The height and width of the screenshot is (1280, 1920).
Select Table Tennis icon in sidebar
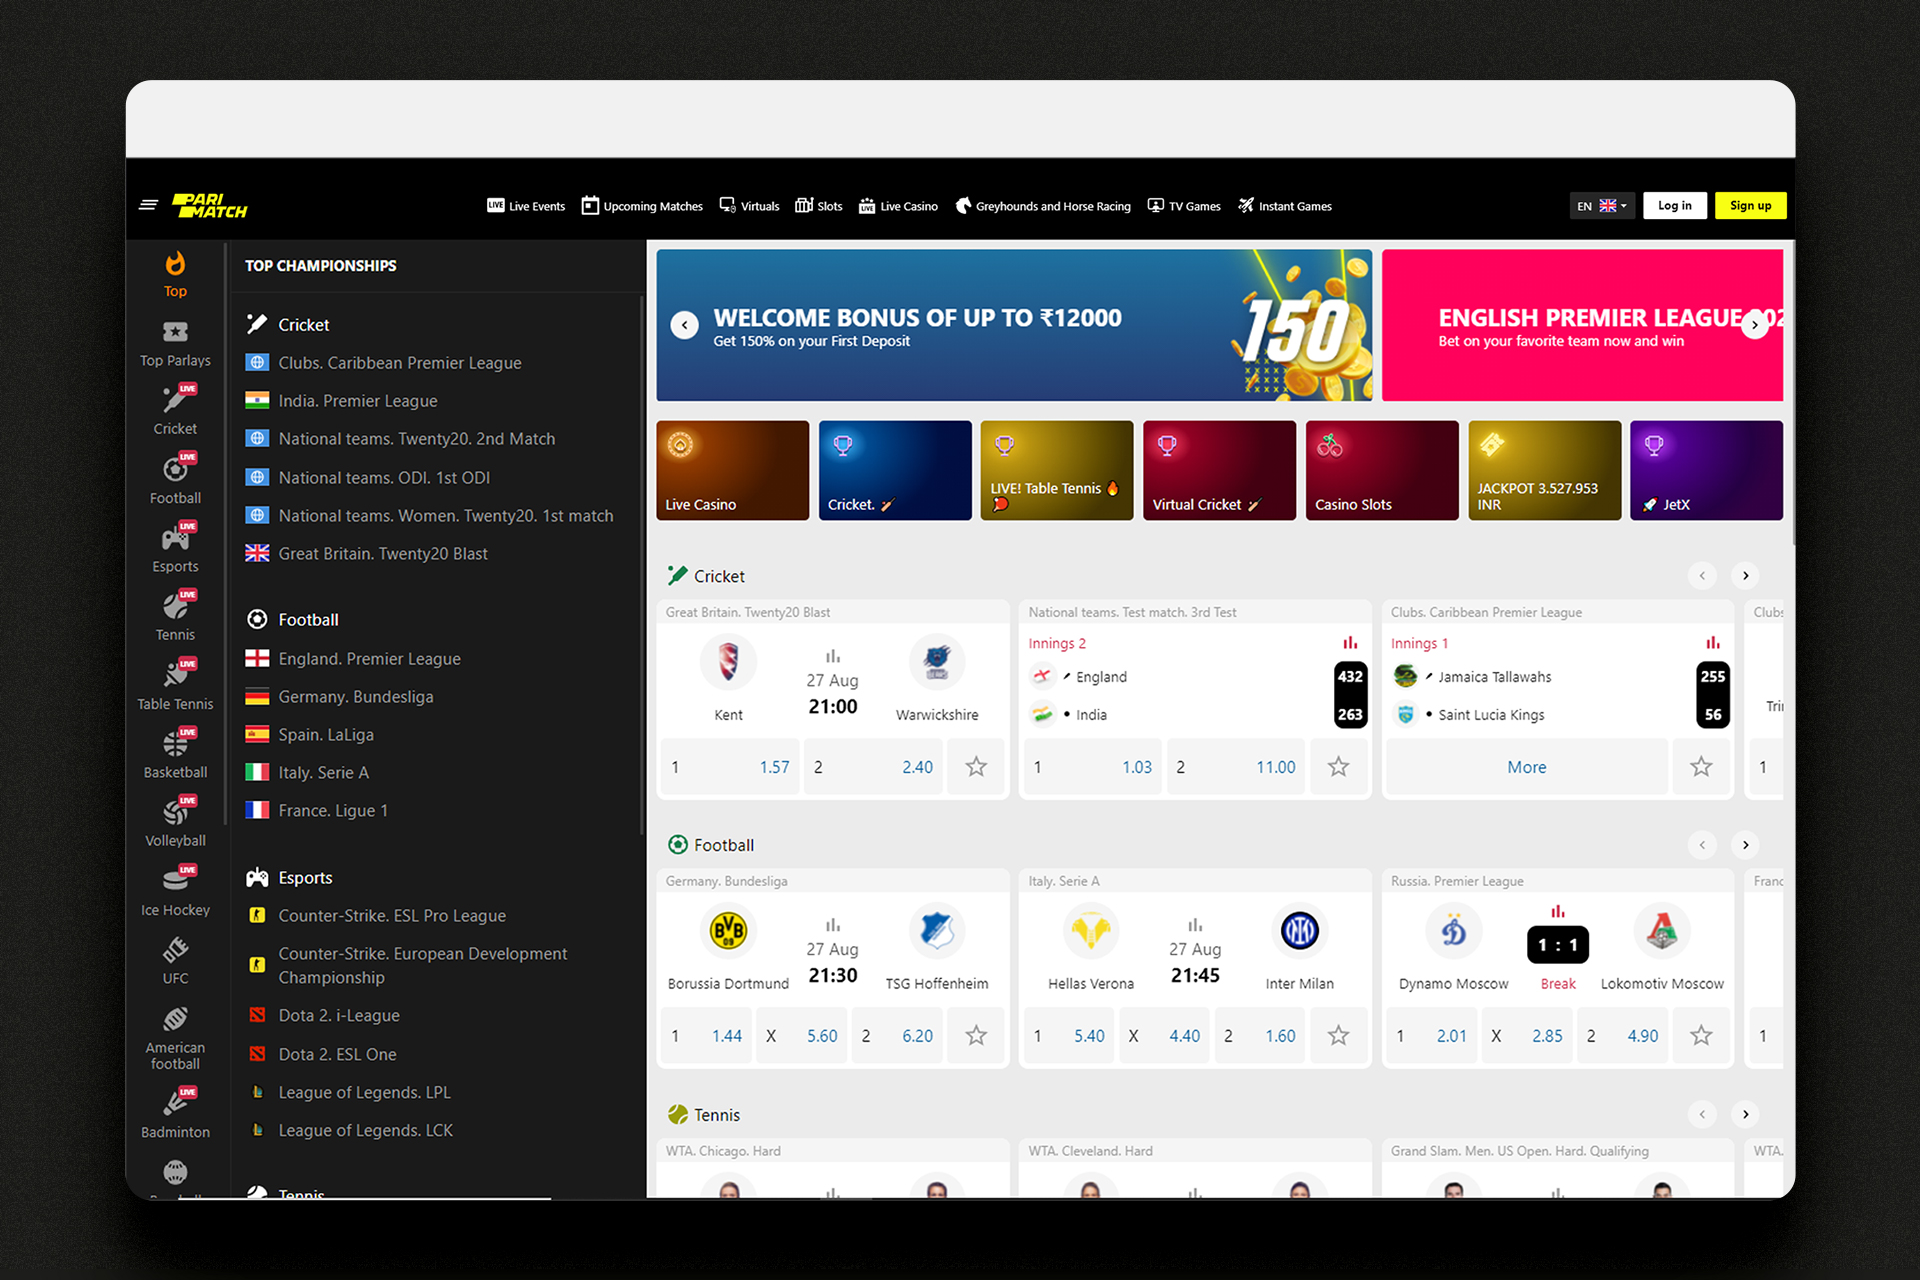175,687
